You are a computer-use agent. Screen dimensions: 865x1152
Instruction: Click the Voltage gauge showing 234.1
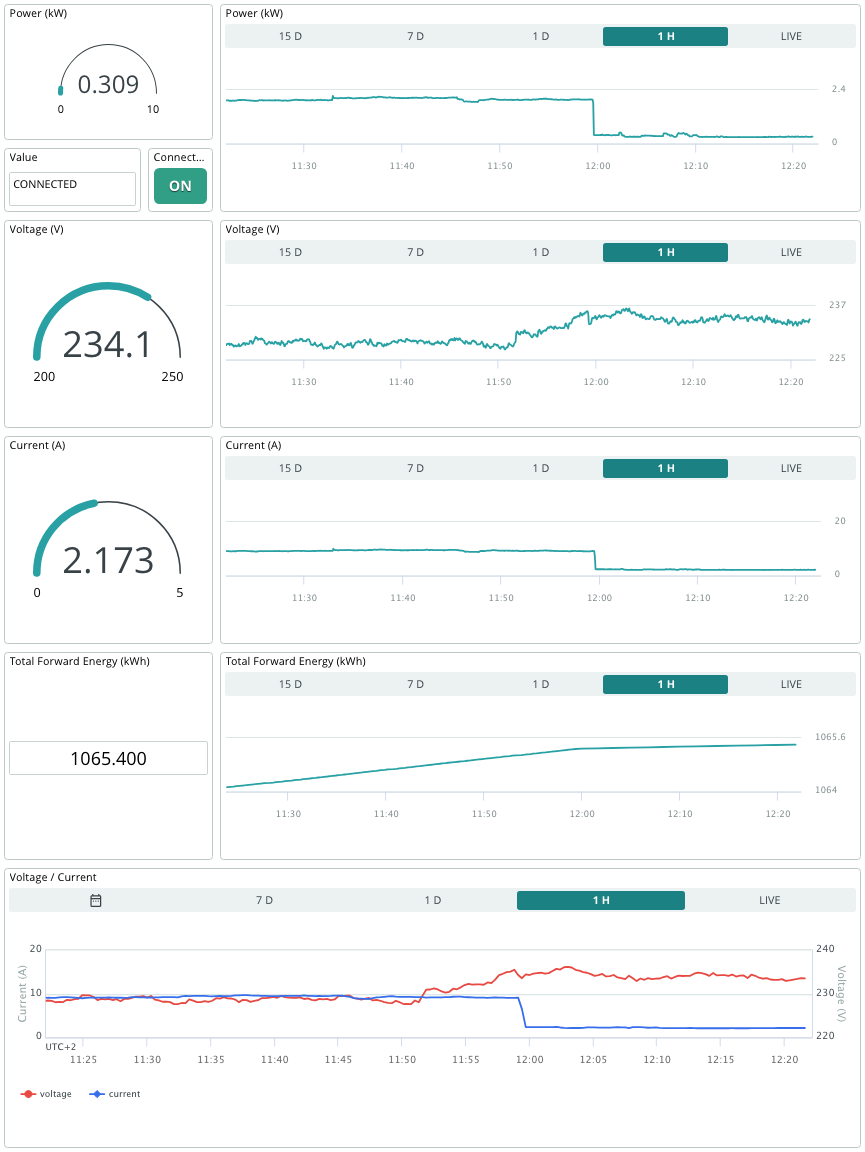pos(108,332)
